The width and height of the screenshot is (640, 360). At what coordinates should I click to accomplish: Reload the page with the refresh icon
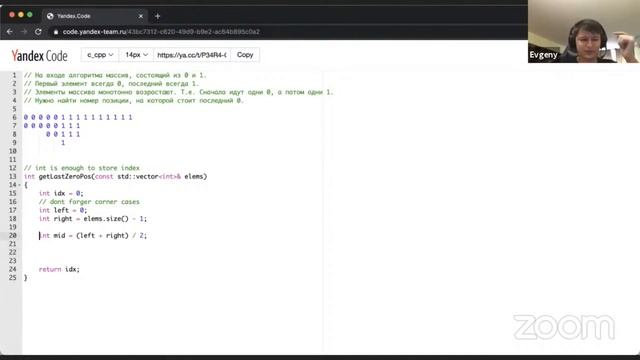pos(38,31)
